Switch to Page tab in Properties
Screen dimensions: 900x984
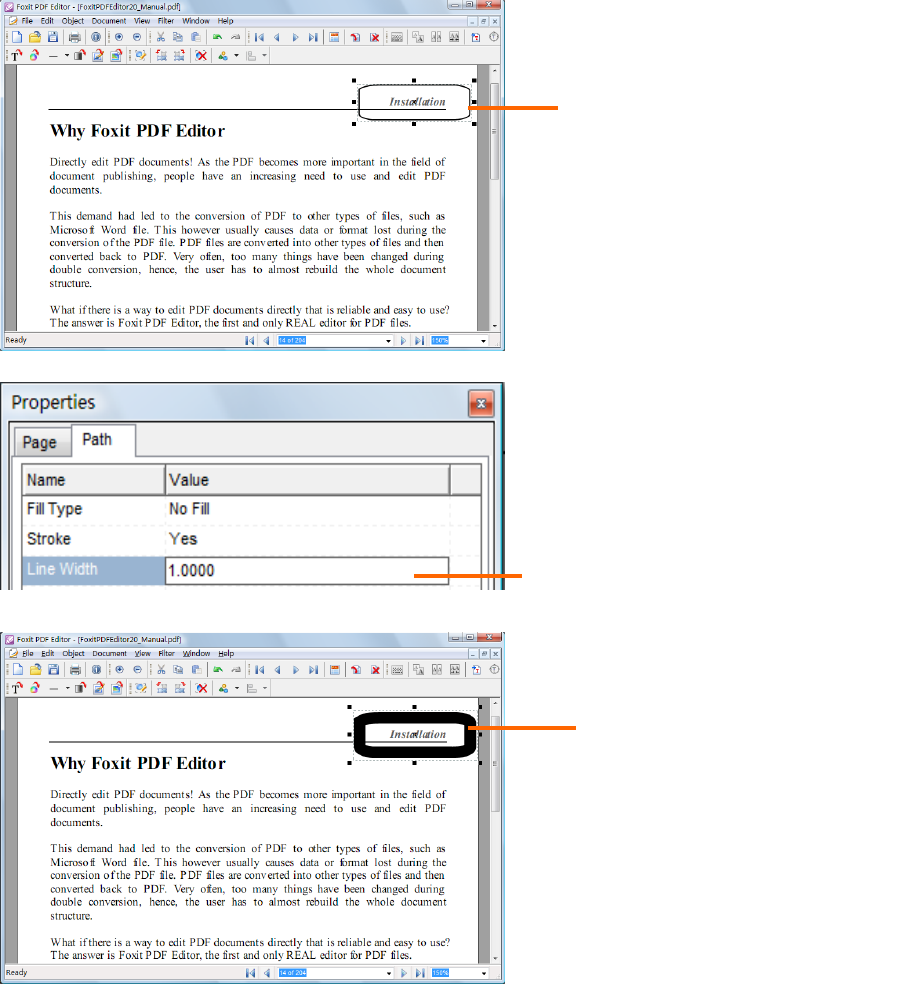pyautogui.click(x=40, y=442)
